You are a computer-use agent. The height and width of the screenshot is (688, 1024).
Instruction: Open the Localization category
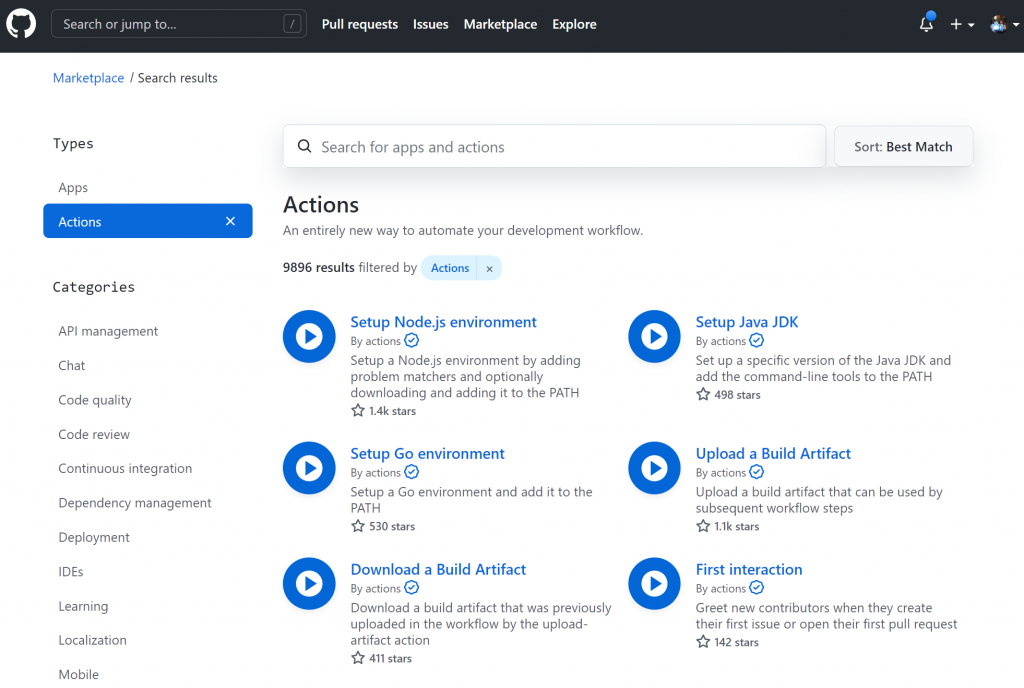pyautogui.click(x=92, y=640)
